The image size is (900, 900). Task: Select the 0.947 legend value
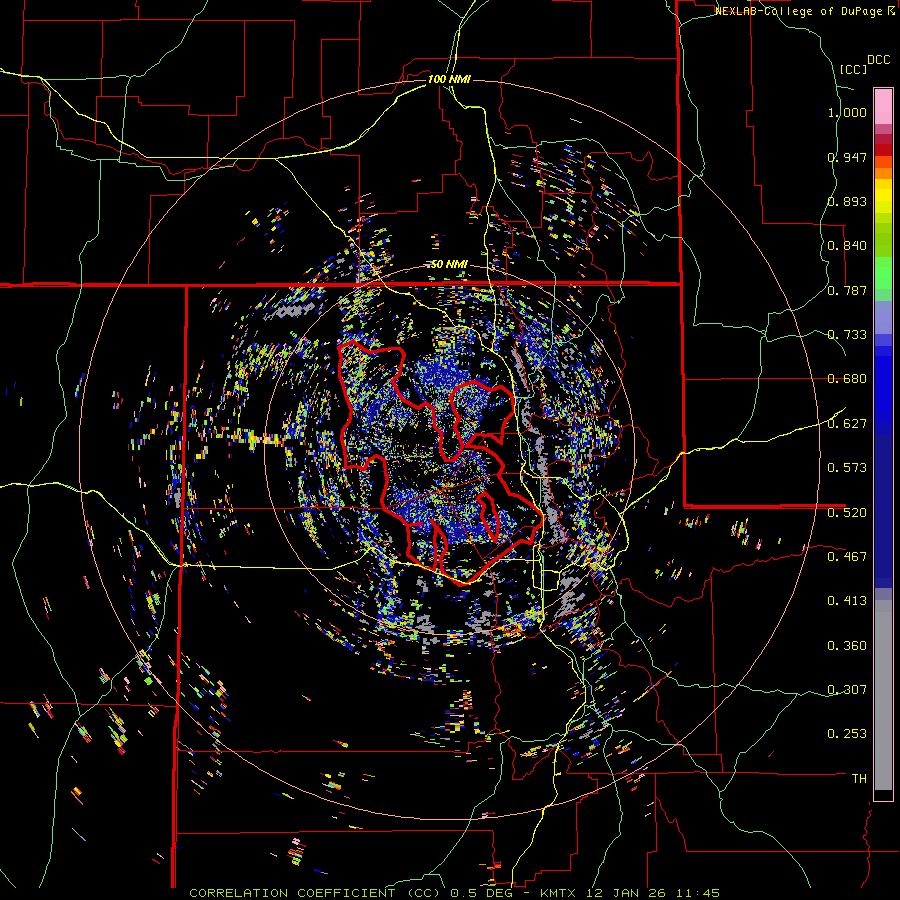click(847, 157)
